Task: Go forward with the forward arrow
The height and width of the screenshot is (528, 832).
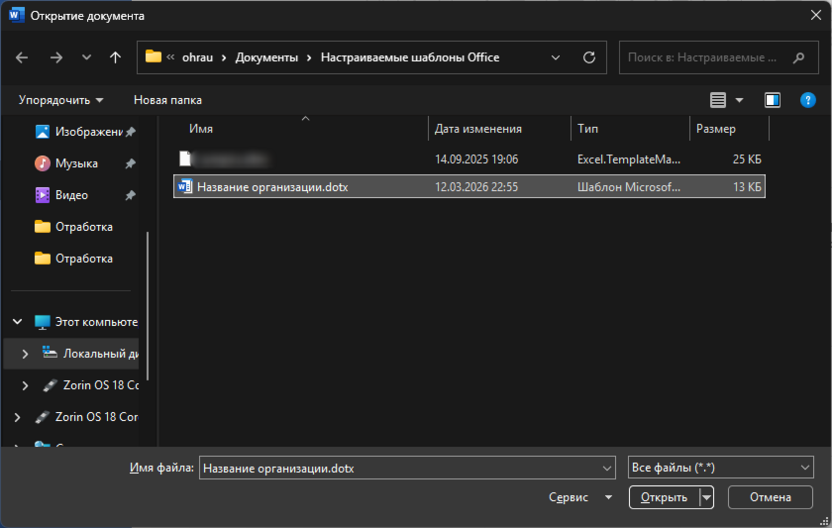Action: point(56,57)
